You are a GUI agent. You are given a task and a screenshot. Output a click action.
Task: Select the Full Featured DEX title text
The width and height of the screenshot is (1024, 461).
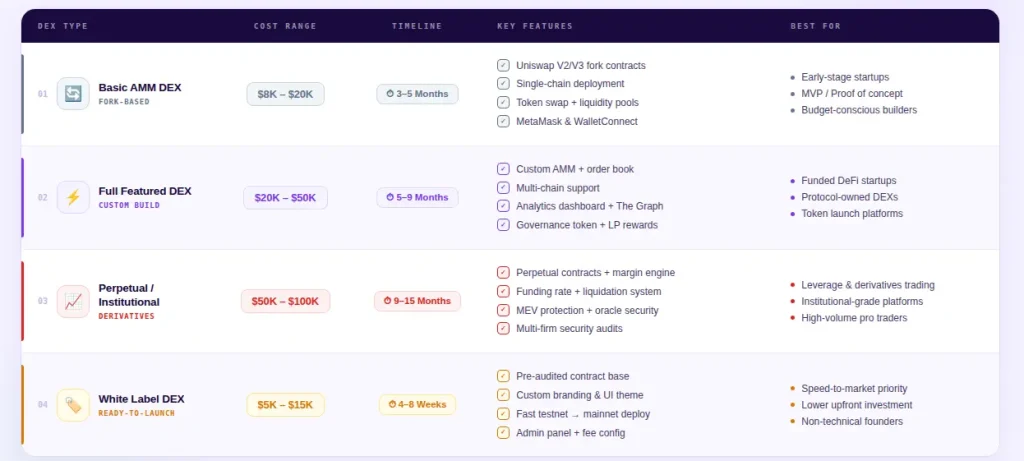(x=144, y=191)
